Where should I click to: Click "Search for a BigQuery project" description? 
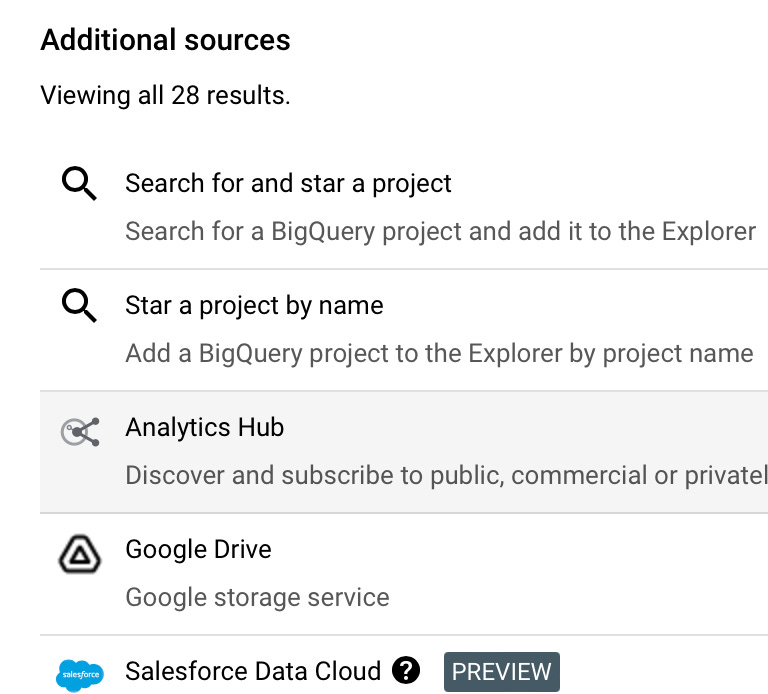click(x=440, y=232)
